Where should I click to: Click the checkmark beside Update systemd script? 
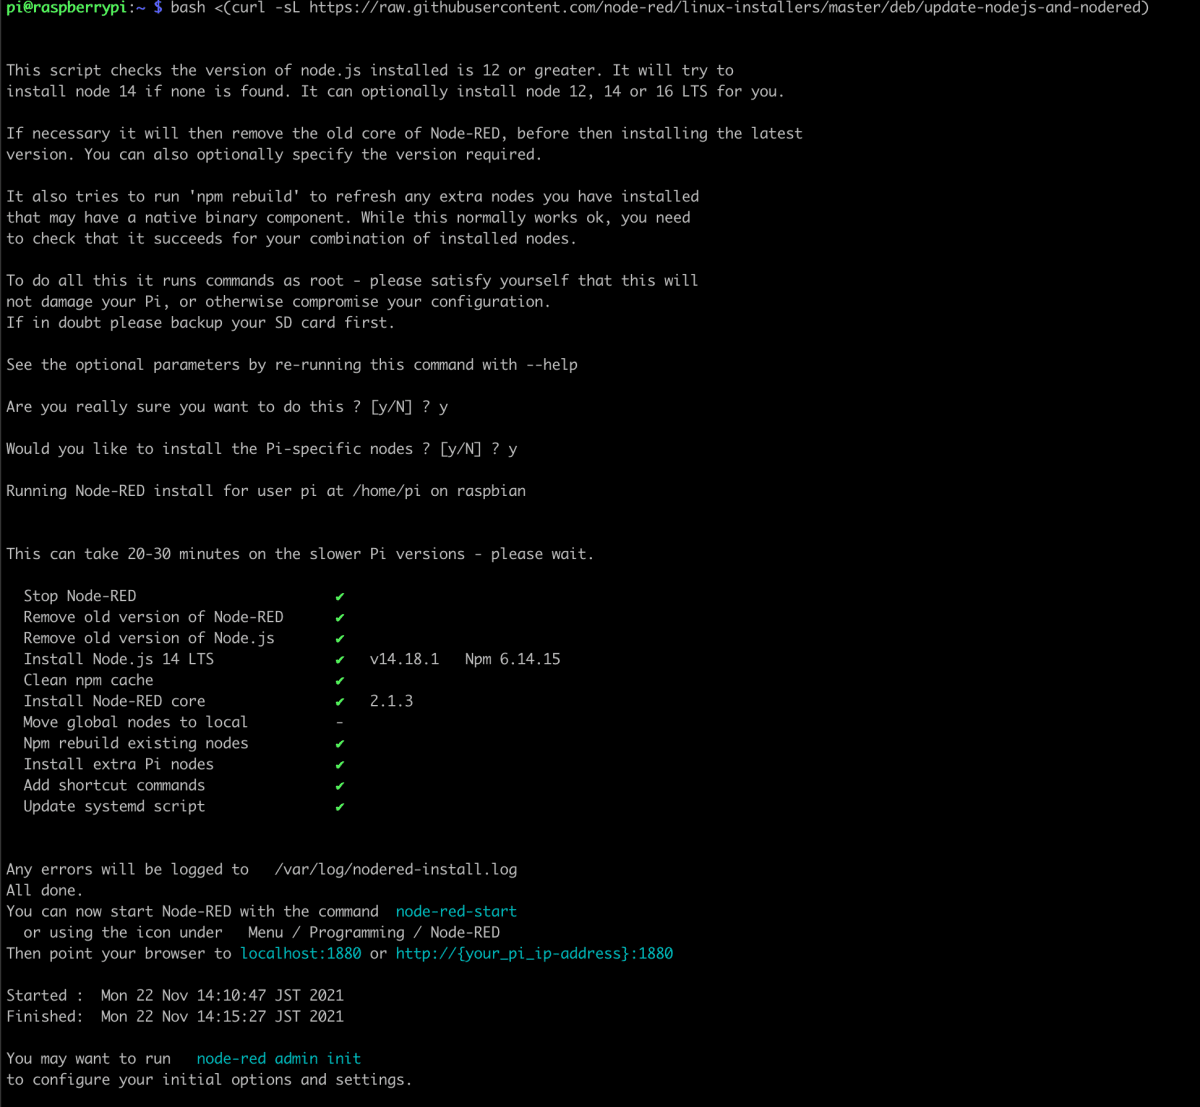tap(340, 807)
